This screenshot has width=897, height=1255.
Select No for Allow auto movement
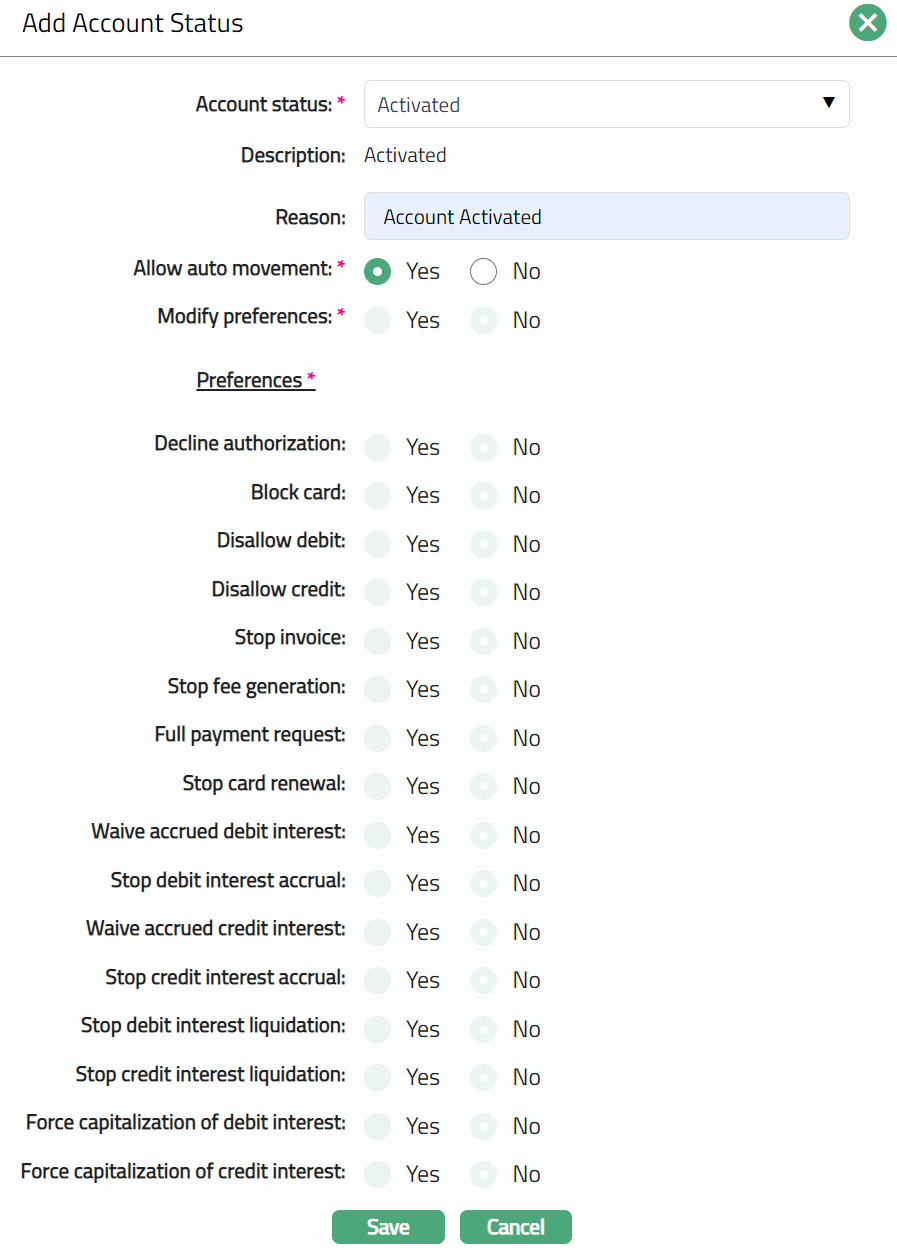point(484,272)
